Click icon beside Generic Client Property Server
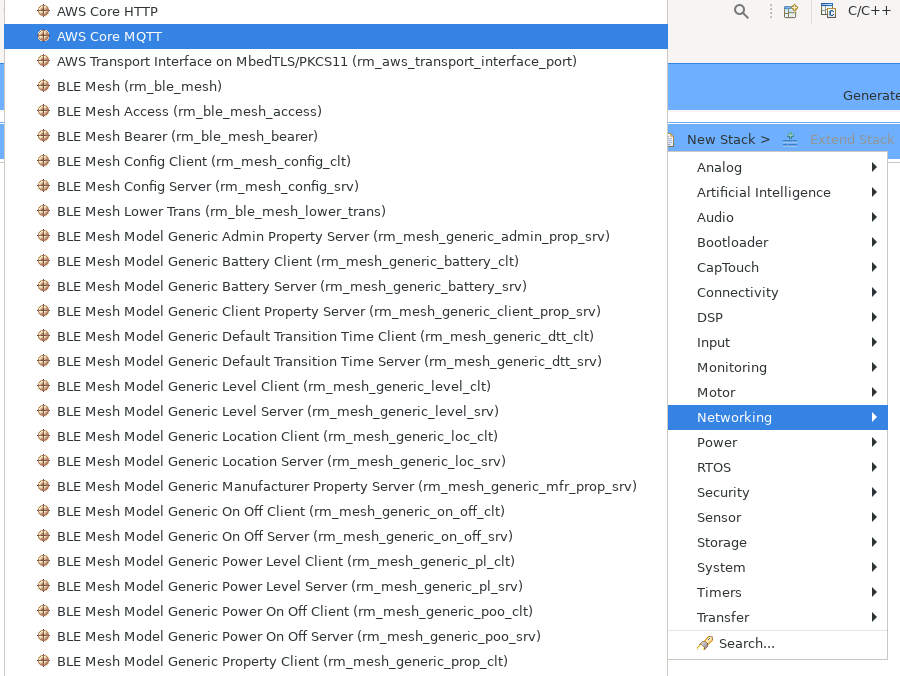Image resolution: width=900 pixels, height=676 pixels. click(43, 311)
